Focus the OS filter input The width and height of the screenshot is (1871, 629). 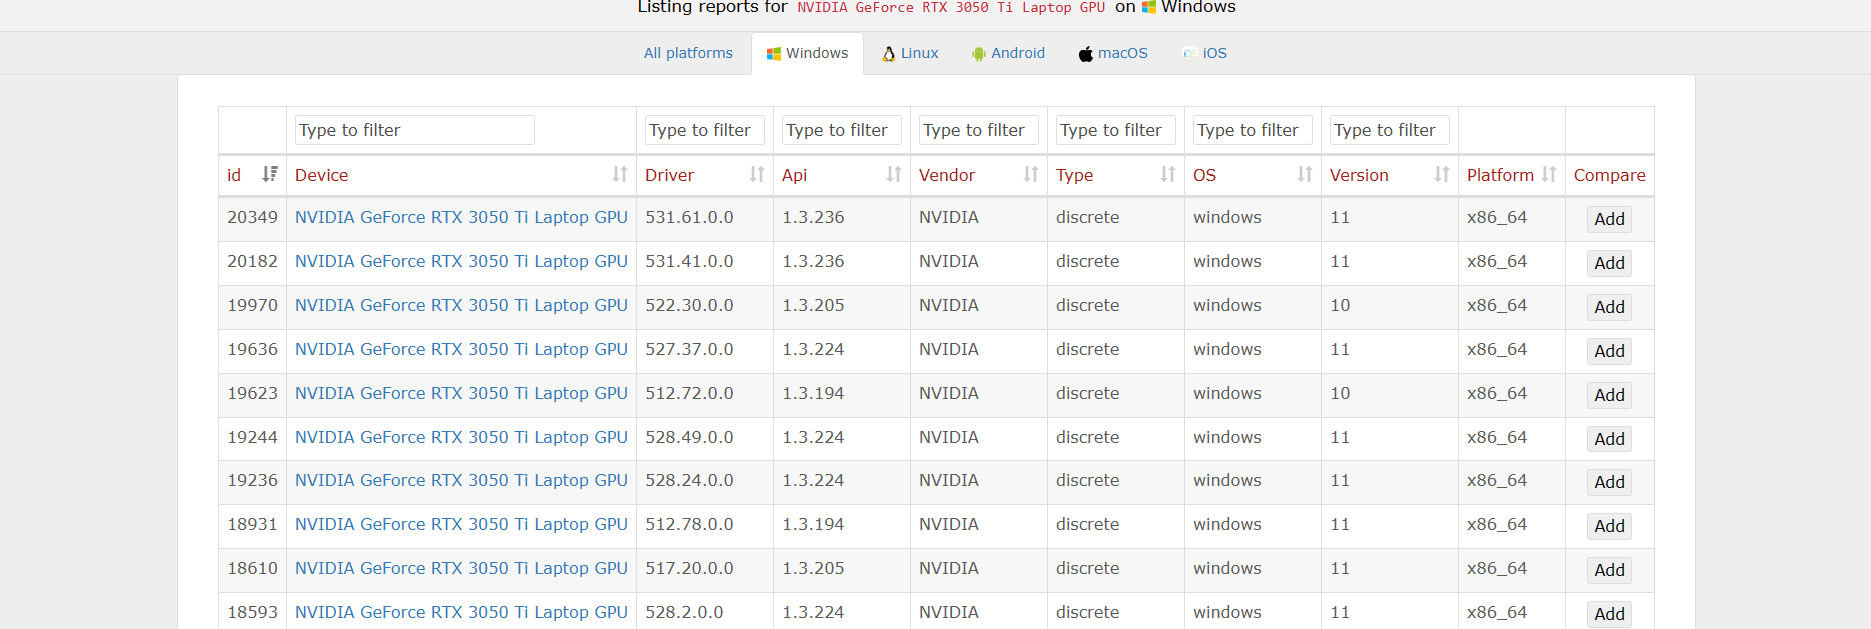[x=1253, y=130]
